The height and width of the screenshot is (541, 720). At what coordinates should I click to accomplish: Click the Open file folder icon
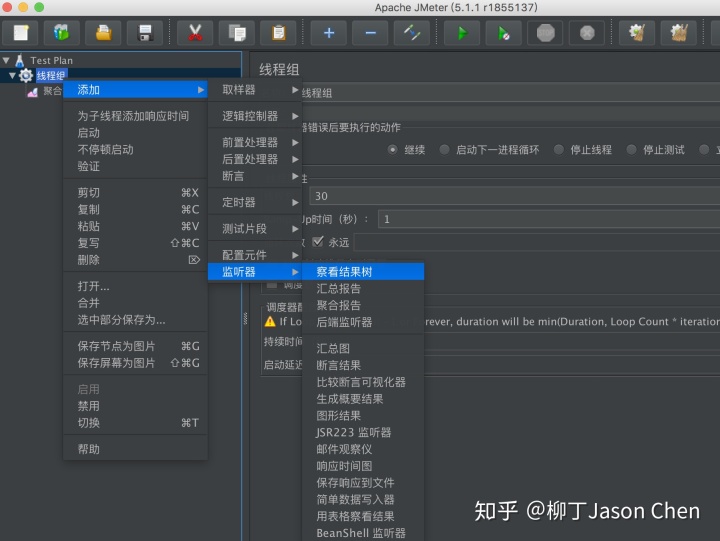(103, 33)
